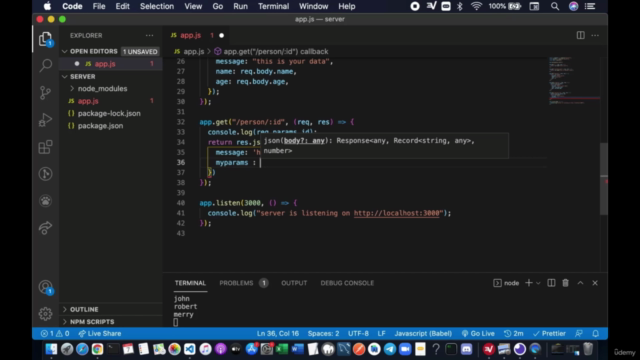The height and width of the screenshot is (360, 640).
Task: Switch to the Debug Console tab
Action: tap(347, 283)
